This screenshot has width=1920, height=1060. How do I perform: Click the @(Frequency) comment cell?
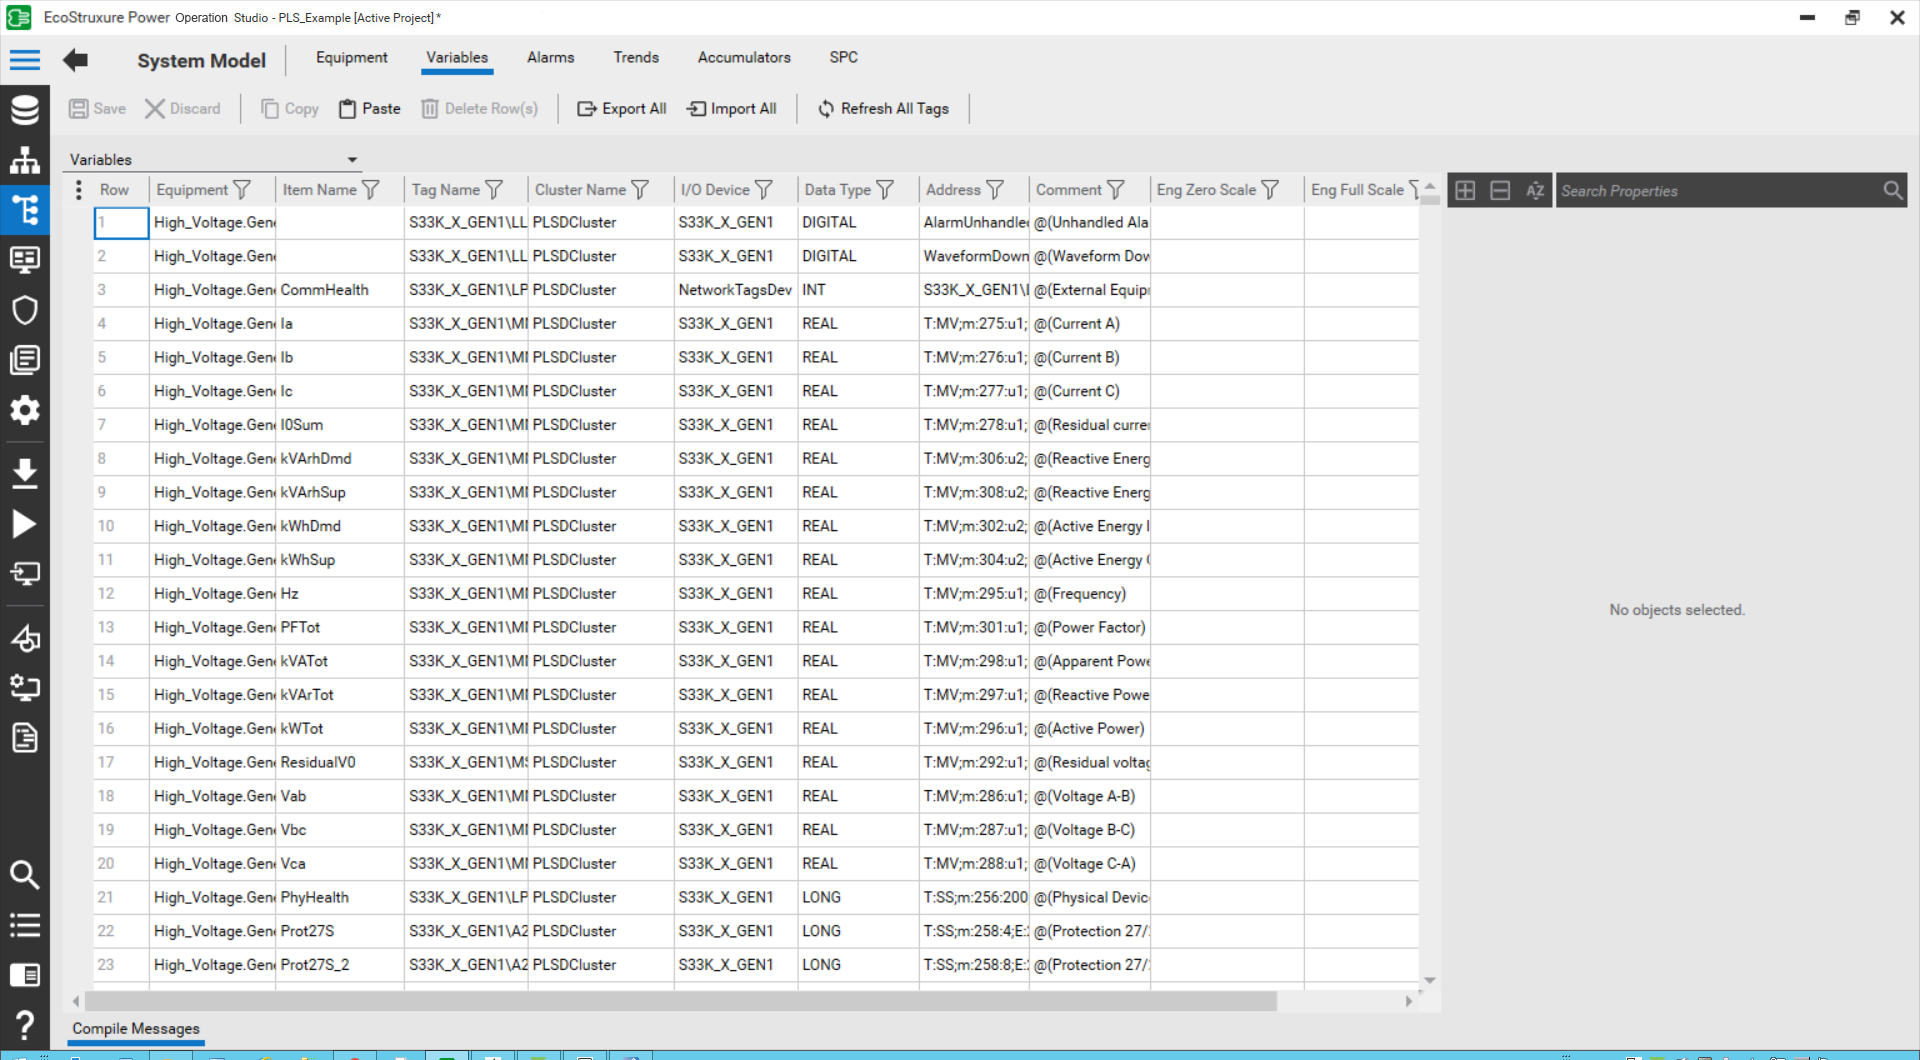[x=1090, y=594]
